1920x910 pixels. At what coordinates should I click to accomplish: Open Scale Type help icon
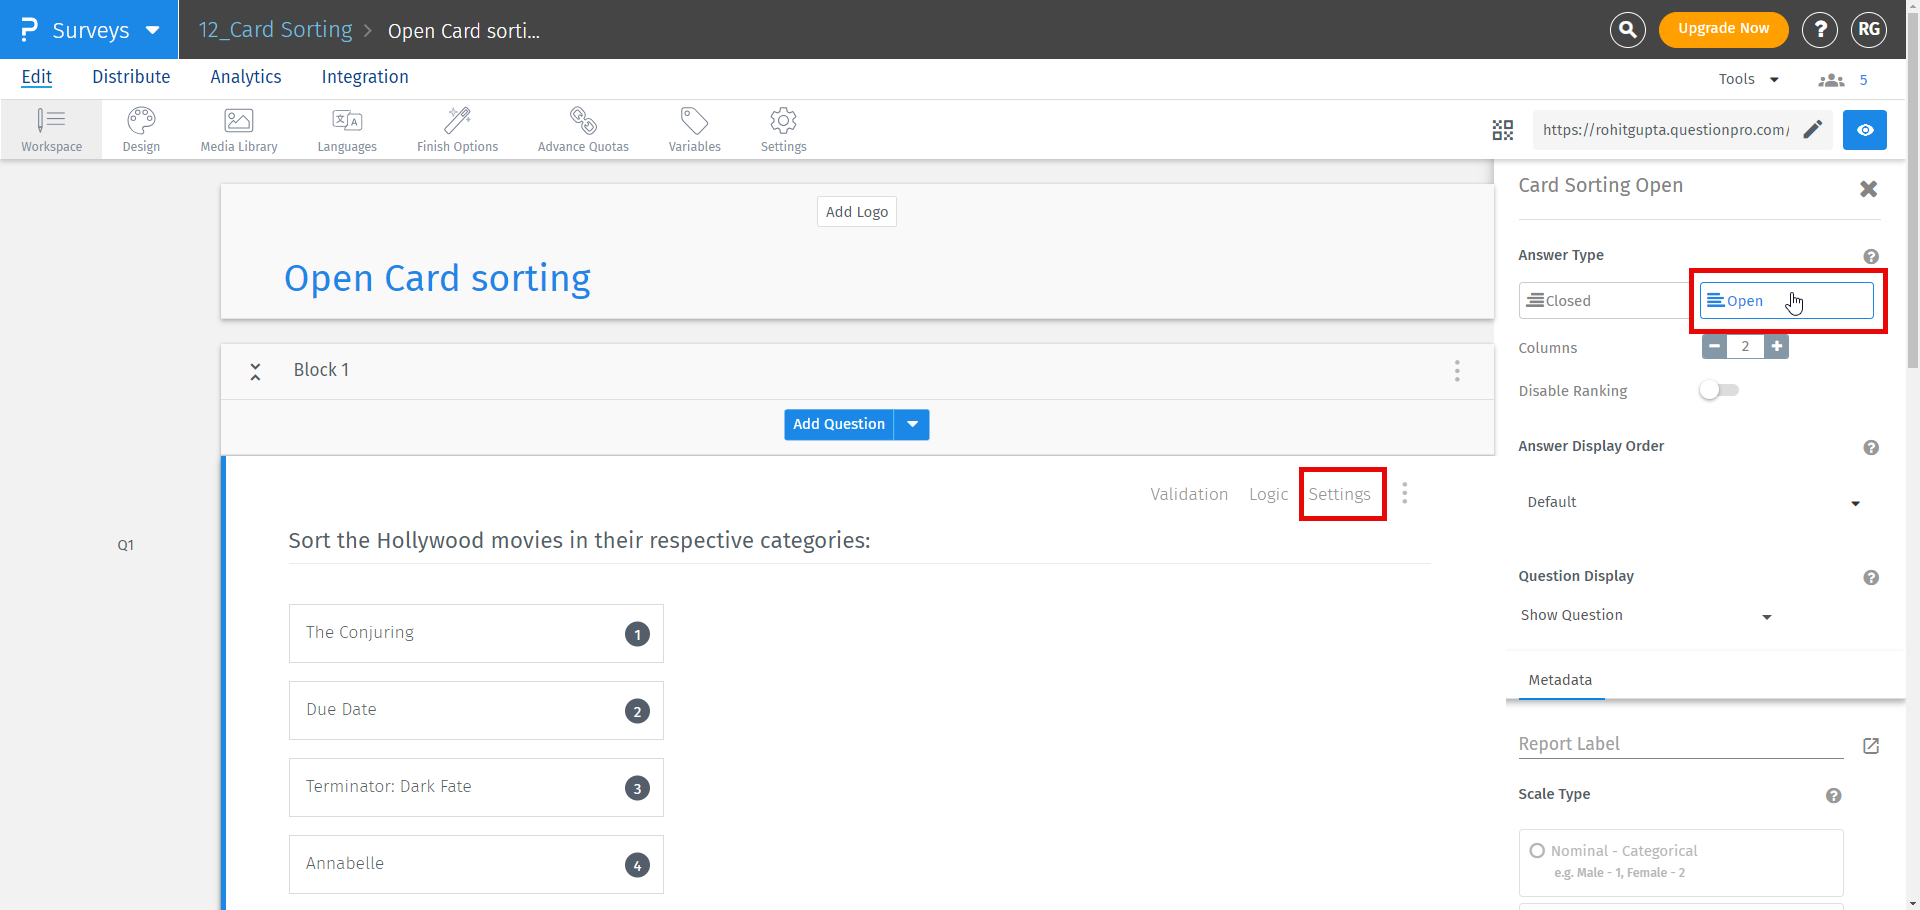coord(1833,795)
